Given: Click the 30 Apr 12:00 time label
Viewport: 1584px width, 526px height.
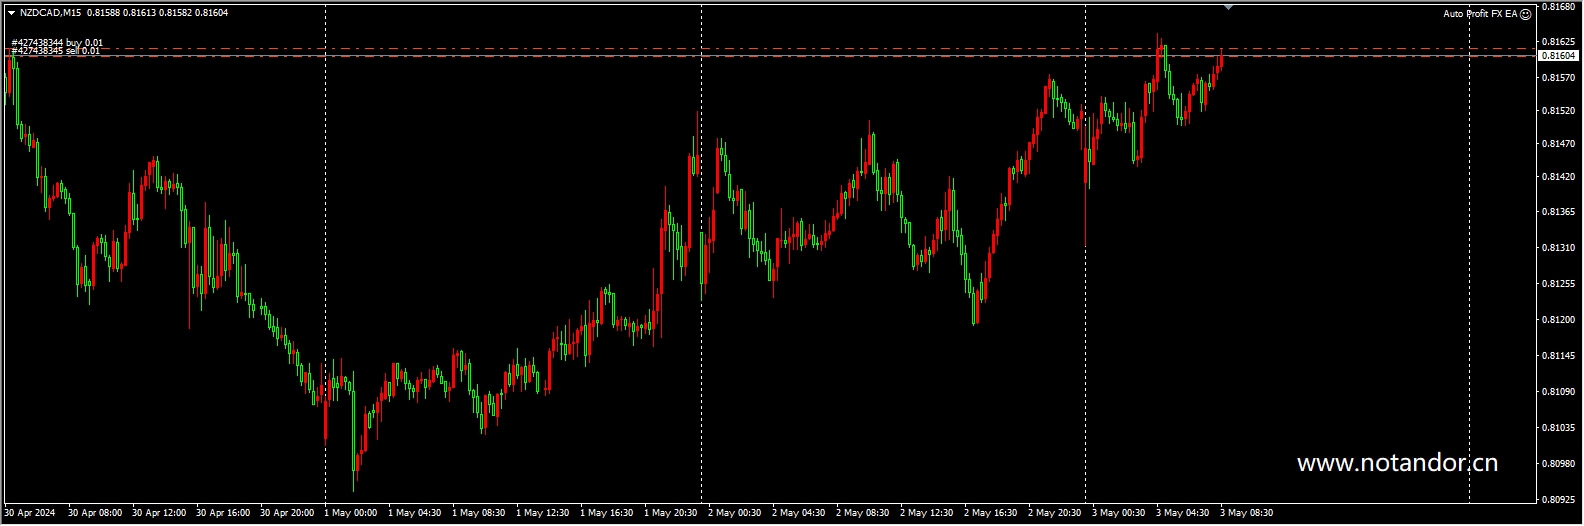Looking at the screenshot, I should point(159,513).
